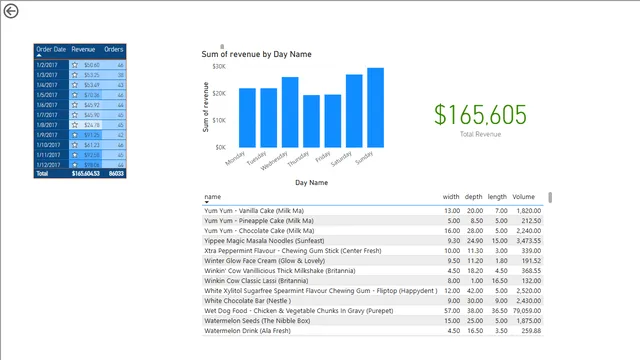Click the 79,059.00 volume cell
Viewport: 640px width, 360px height.
click(x=527, y=311)
